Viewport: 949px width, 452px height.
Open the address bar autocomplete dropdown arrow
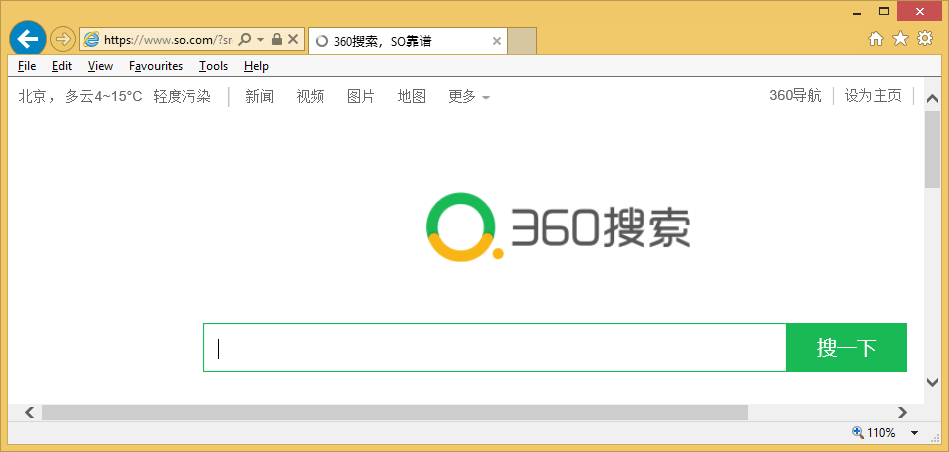(x=261, y=40)
